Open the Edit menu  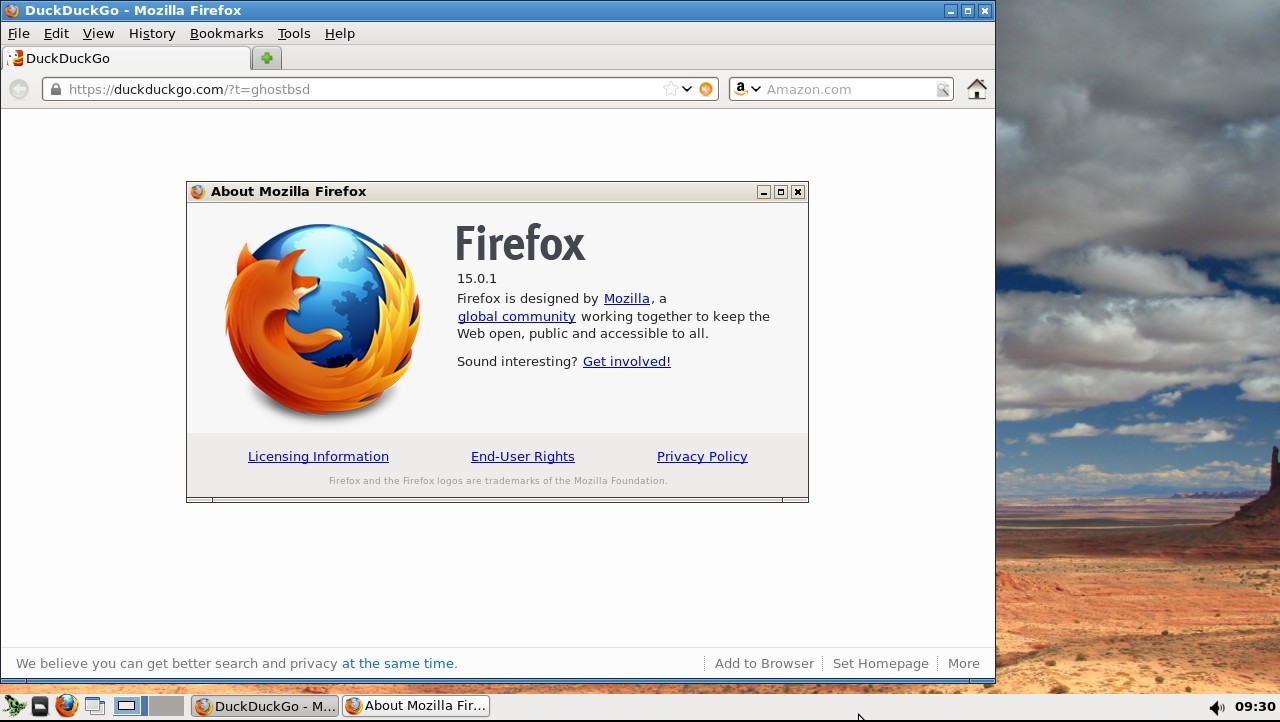tap(56, 33)
